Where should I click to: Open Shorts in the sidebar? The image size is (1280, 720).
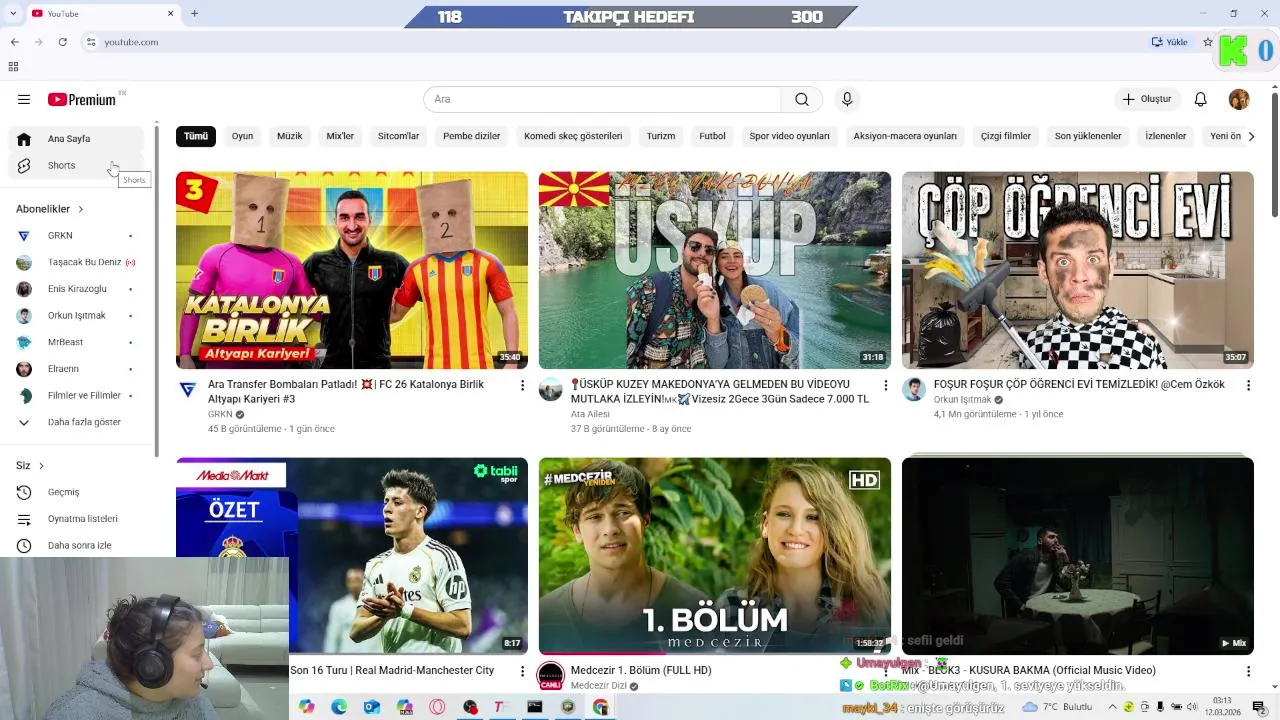[x=75, y=165]
